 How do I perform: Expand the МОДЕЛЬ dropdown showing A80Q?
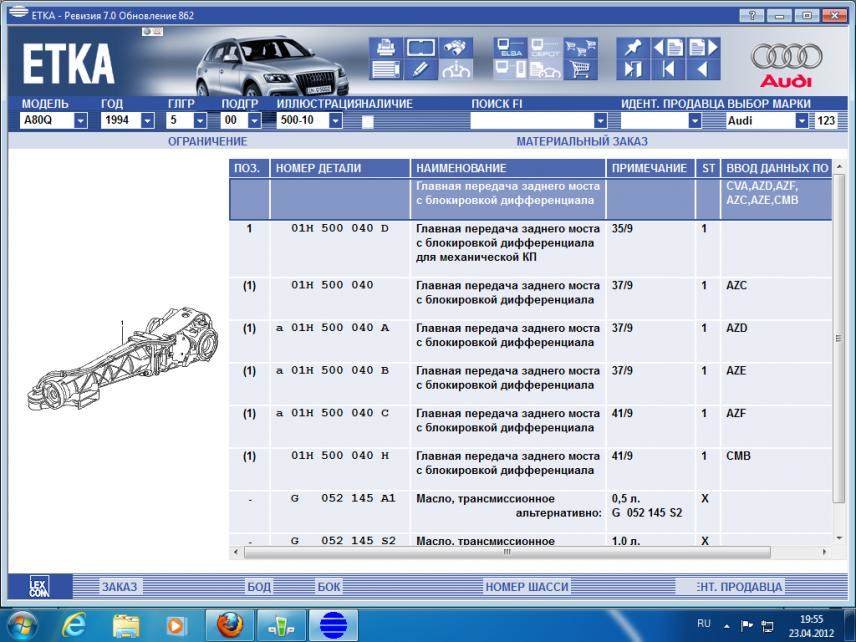(x=80, y=121)
